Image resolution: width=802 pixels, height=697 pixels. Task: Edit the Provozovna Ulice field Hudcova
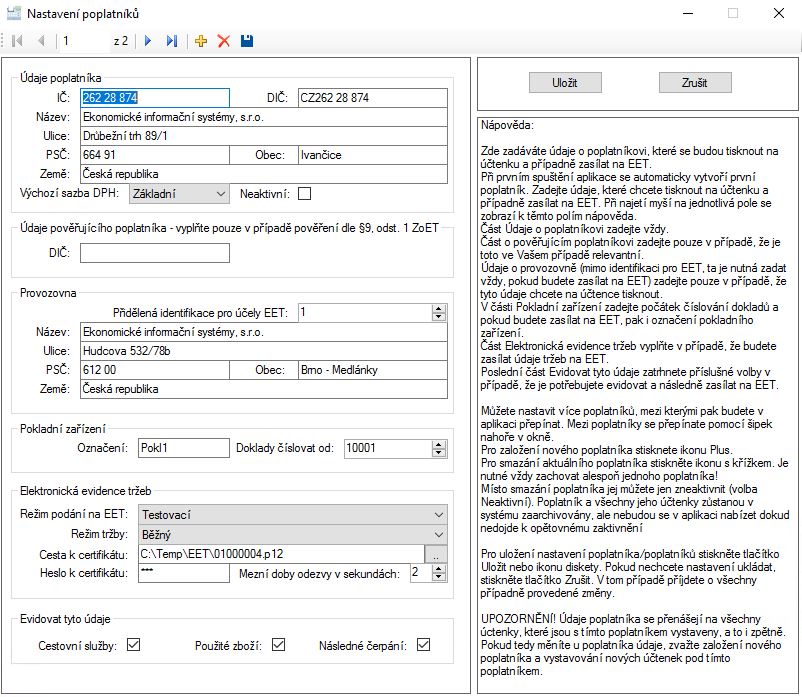tap(264, 351)
